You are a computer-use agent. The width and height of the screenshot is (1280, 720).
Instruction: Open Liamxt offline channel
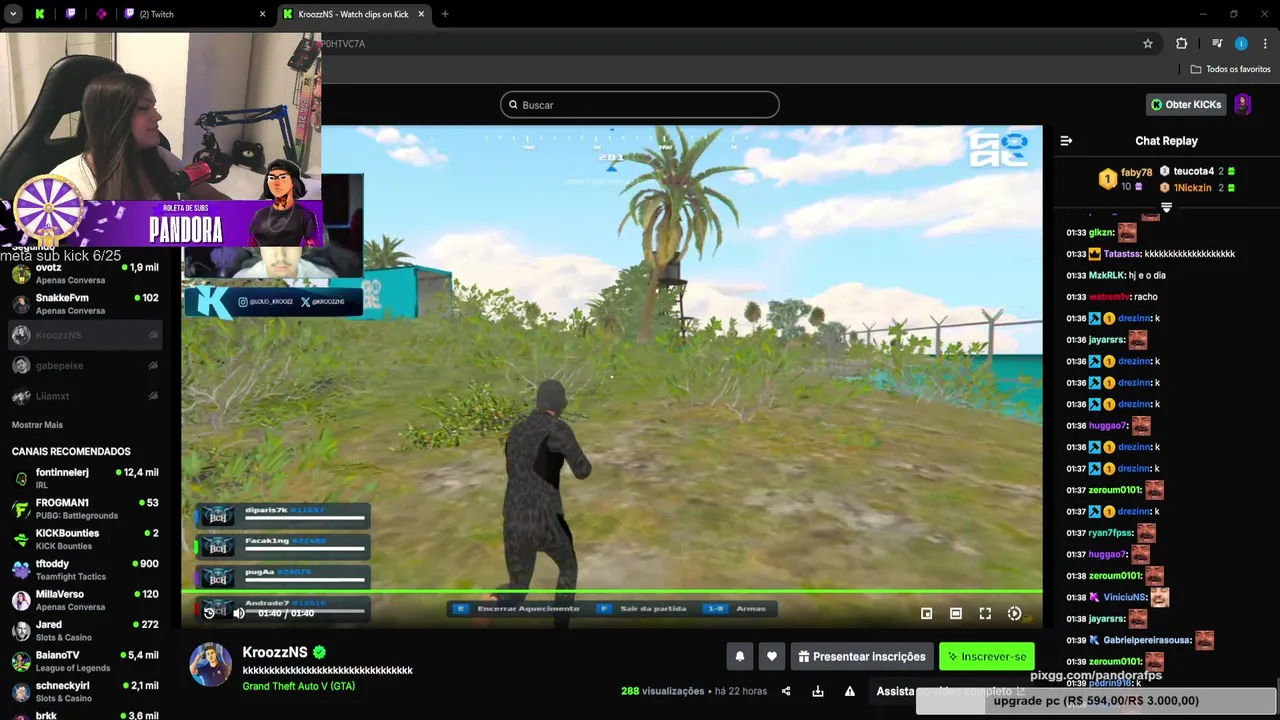(x=85, y=396)
